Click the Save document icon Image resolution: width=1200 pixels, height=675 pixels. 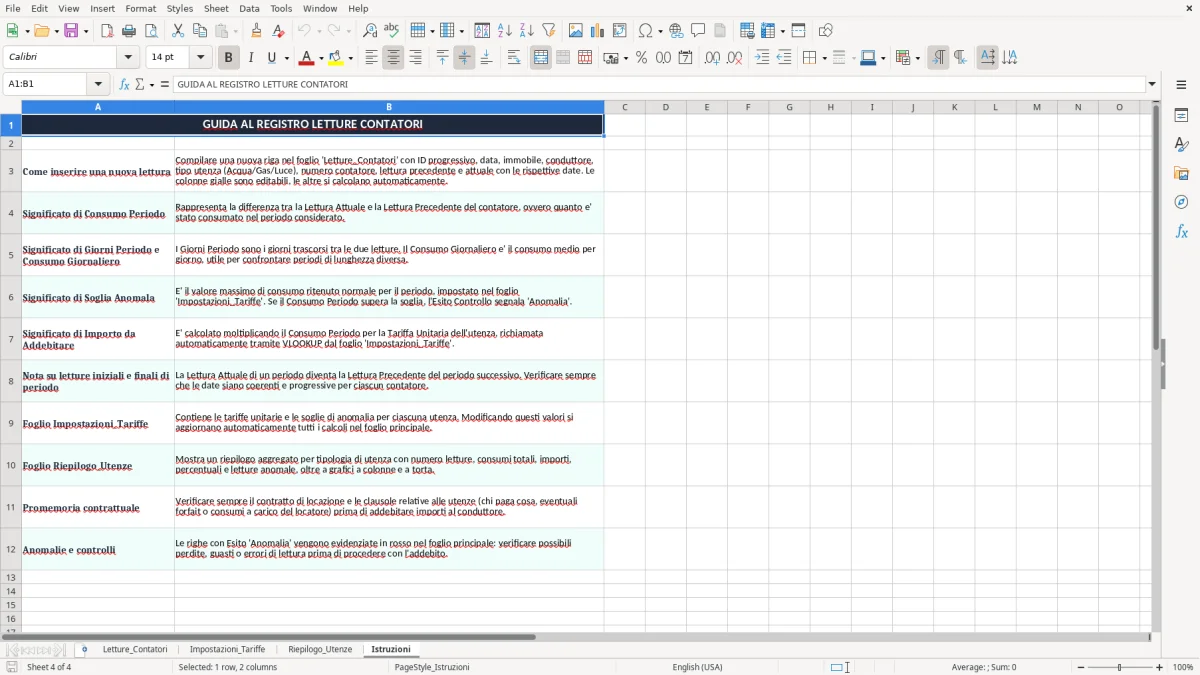pyautogui.click(x=71, y=31)
